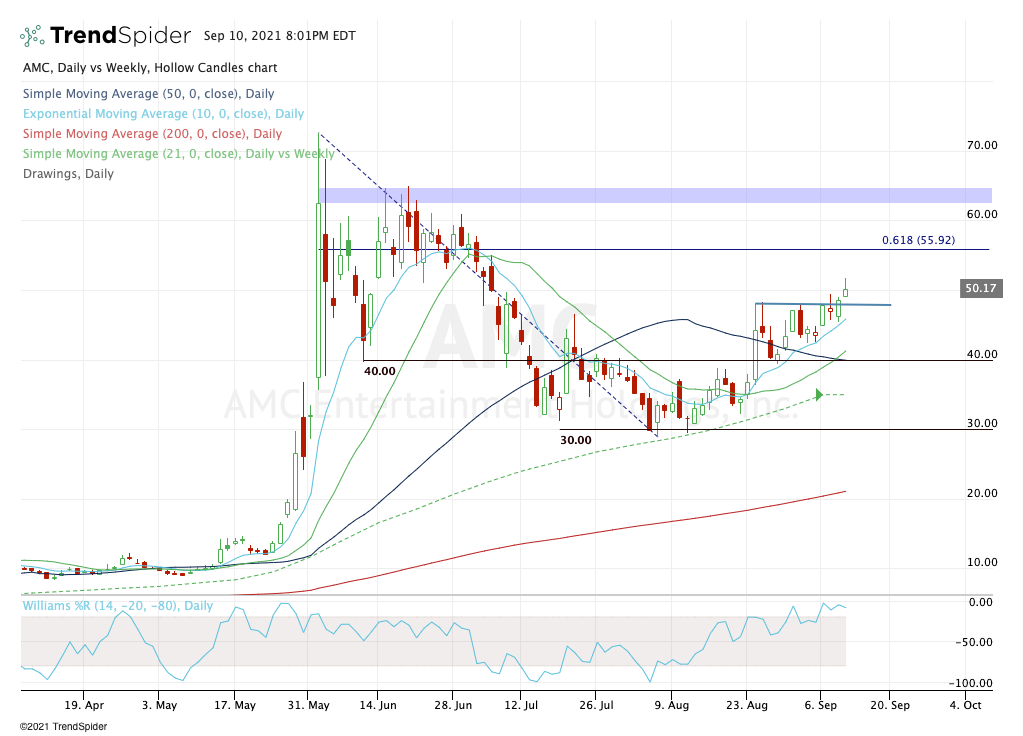Click the '20. Sep' date label
Screen dimensions: 1023x736
(890, 705)
